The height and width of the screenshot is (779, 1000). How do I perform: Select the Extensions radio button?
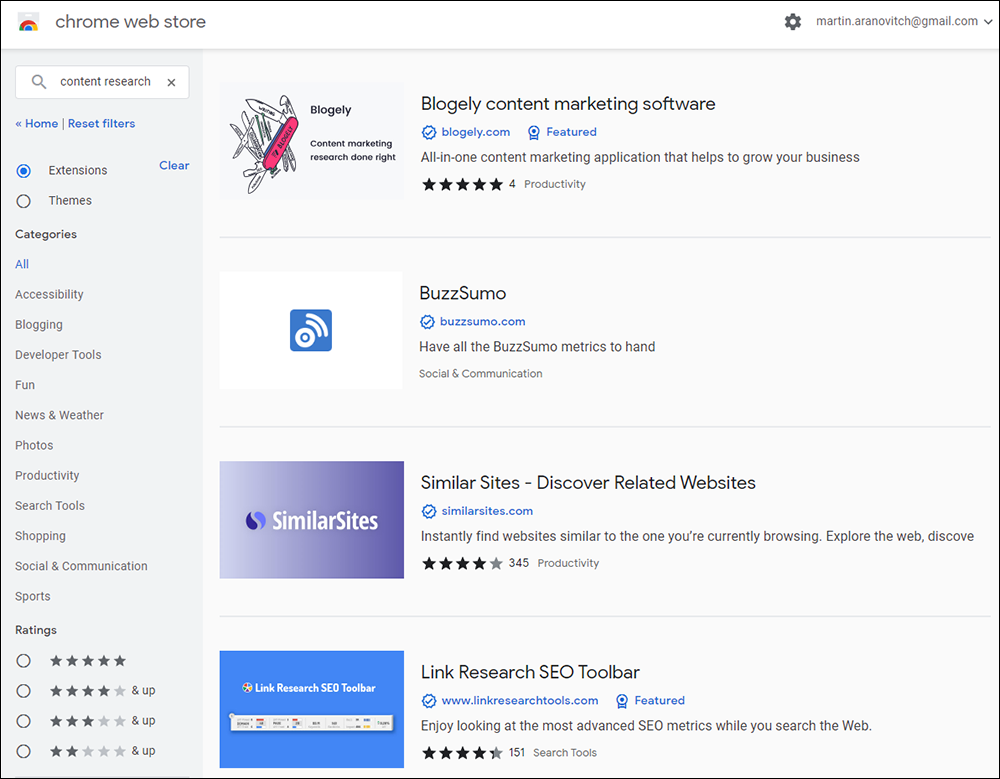point(24,170)
